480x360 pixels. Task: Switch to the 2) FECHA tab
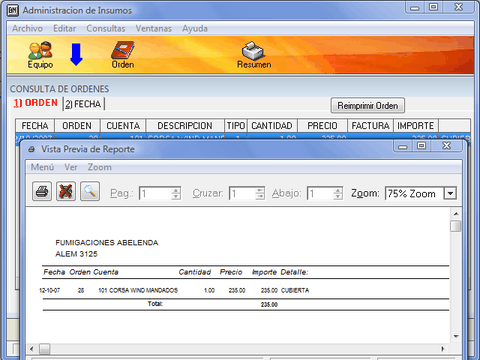coord(83,104)
